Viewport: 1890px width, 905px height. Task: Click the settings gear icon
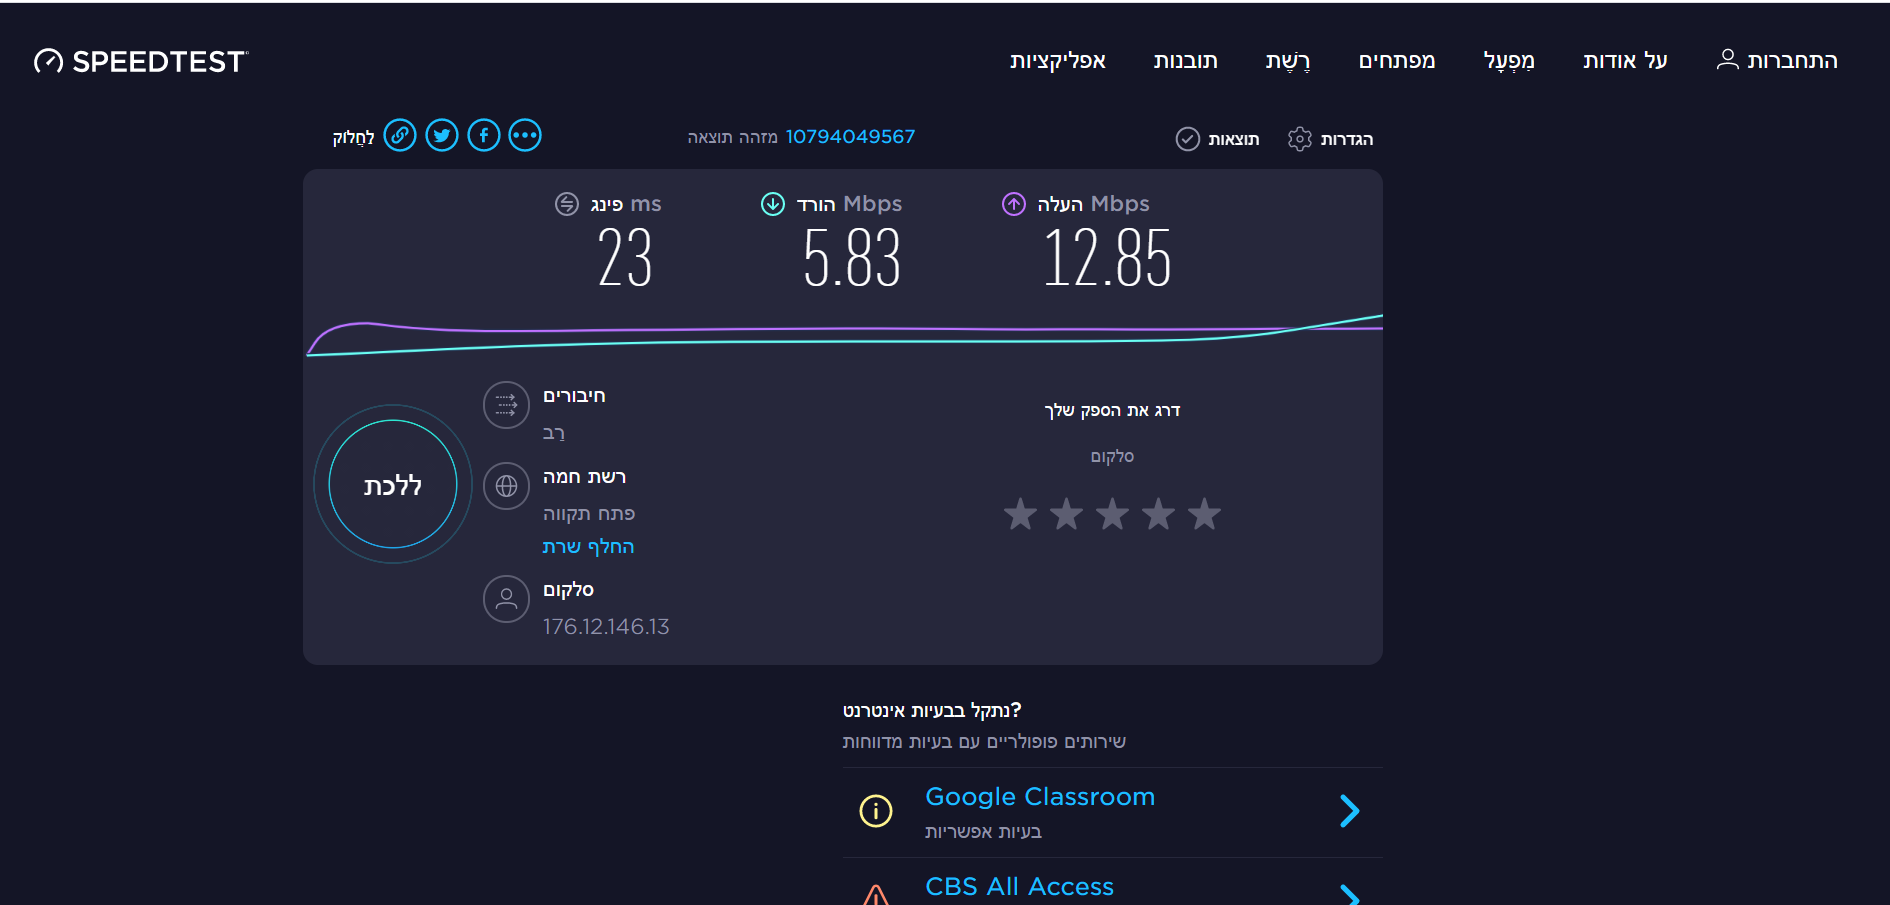click(x=1299, y=139)
